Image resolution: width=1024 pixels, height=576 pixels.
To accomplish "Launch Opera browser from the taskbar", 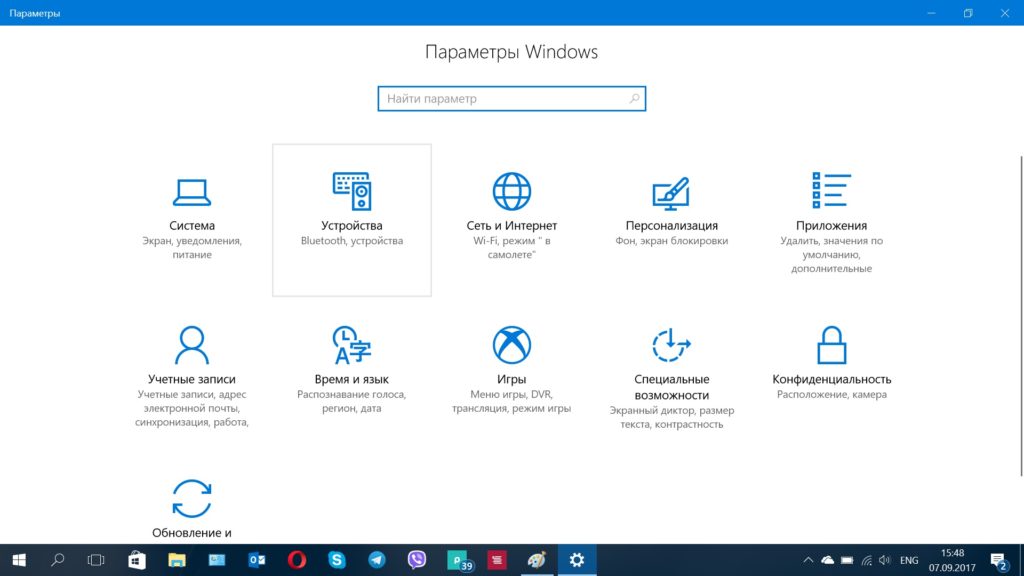I will tap(297, 560).
